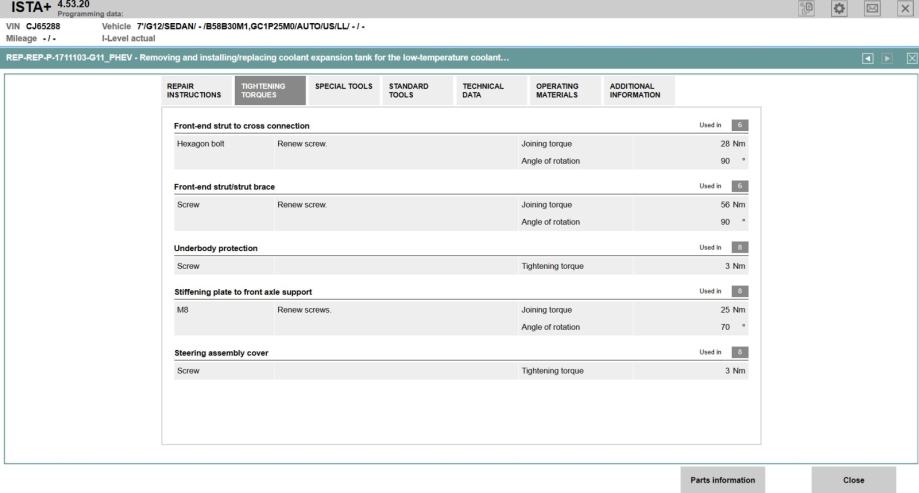The height and width of the screenshot is (493, 919).
Task: Click the Parts information button
Action: [x=722, y=479]
